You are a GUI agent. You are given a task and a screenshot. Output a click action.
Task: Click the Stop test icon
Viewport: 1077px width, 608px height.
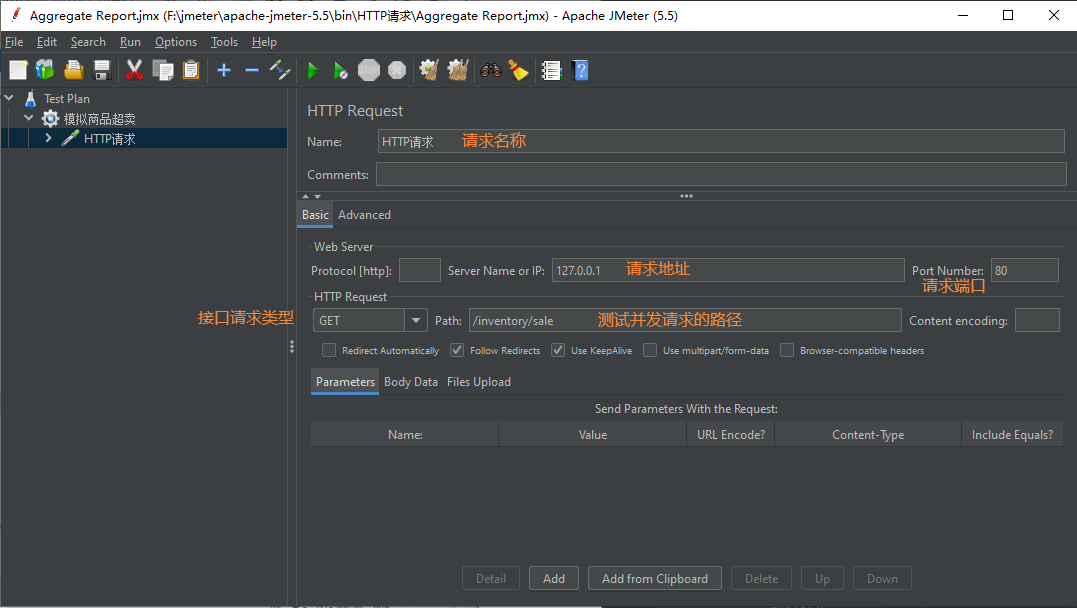click(x=369, y=70)
